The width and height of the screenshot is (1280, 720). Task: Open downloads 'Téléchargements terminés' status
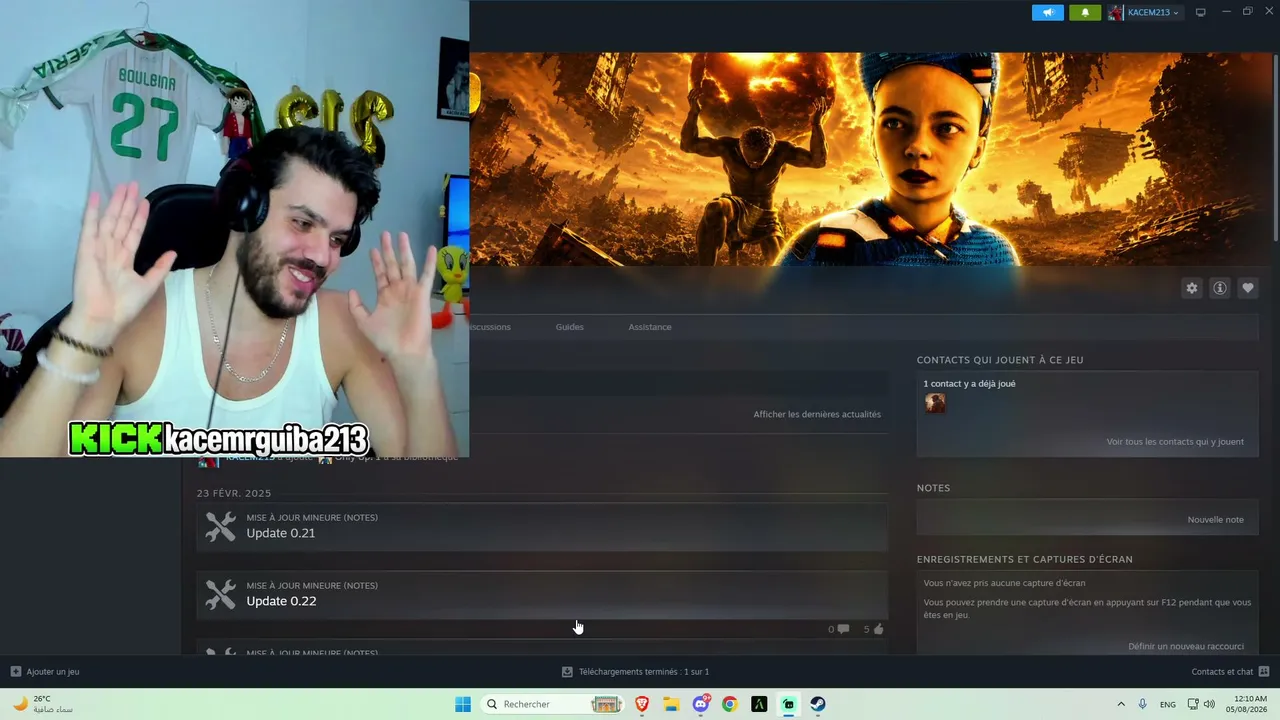pos(635,672)
